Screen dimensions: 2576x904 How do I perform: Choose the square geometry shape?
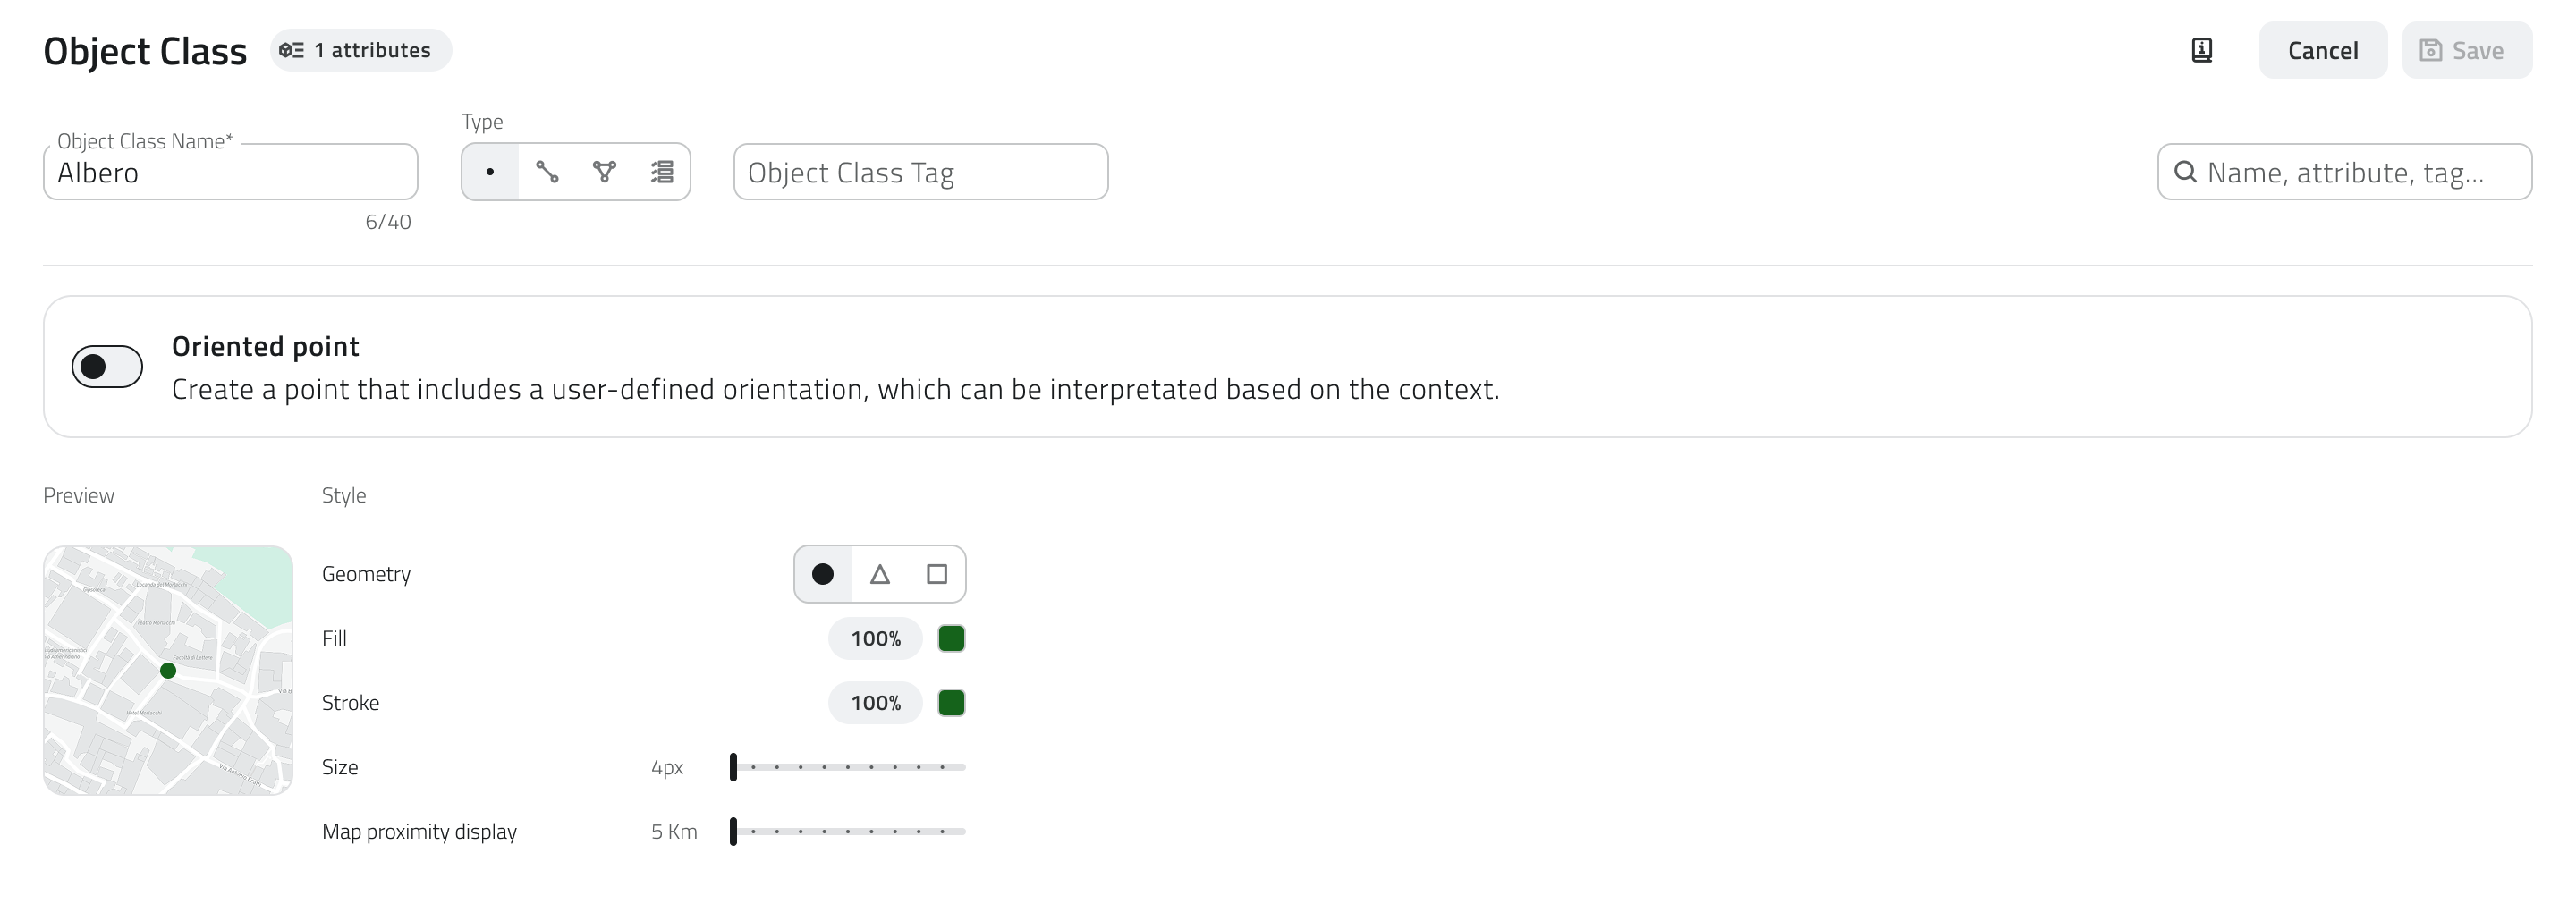coord(937,574)
